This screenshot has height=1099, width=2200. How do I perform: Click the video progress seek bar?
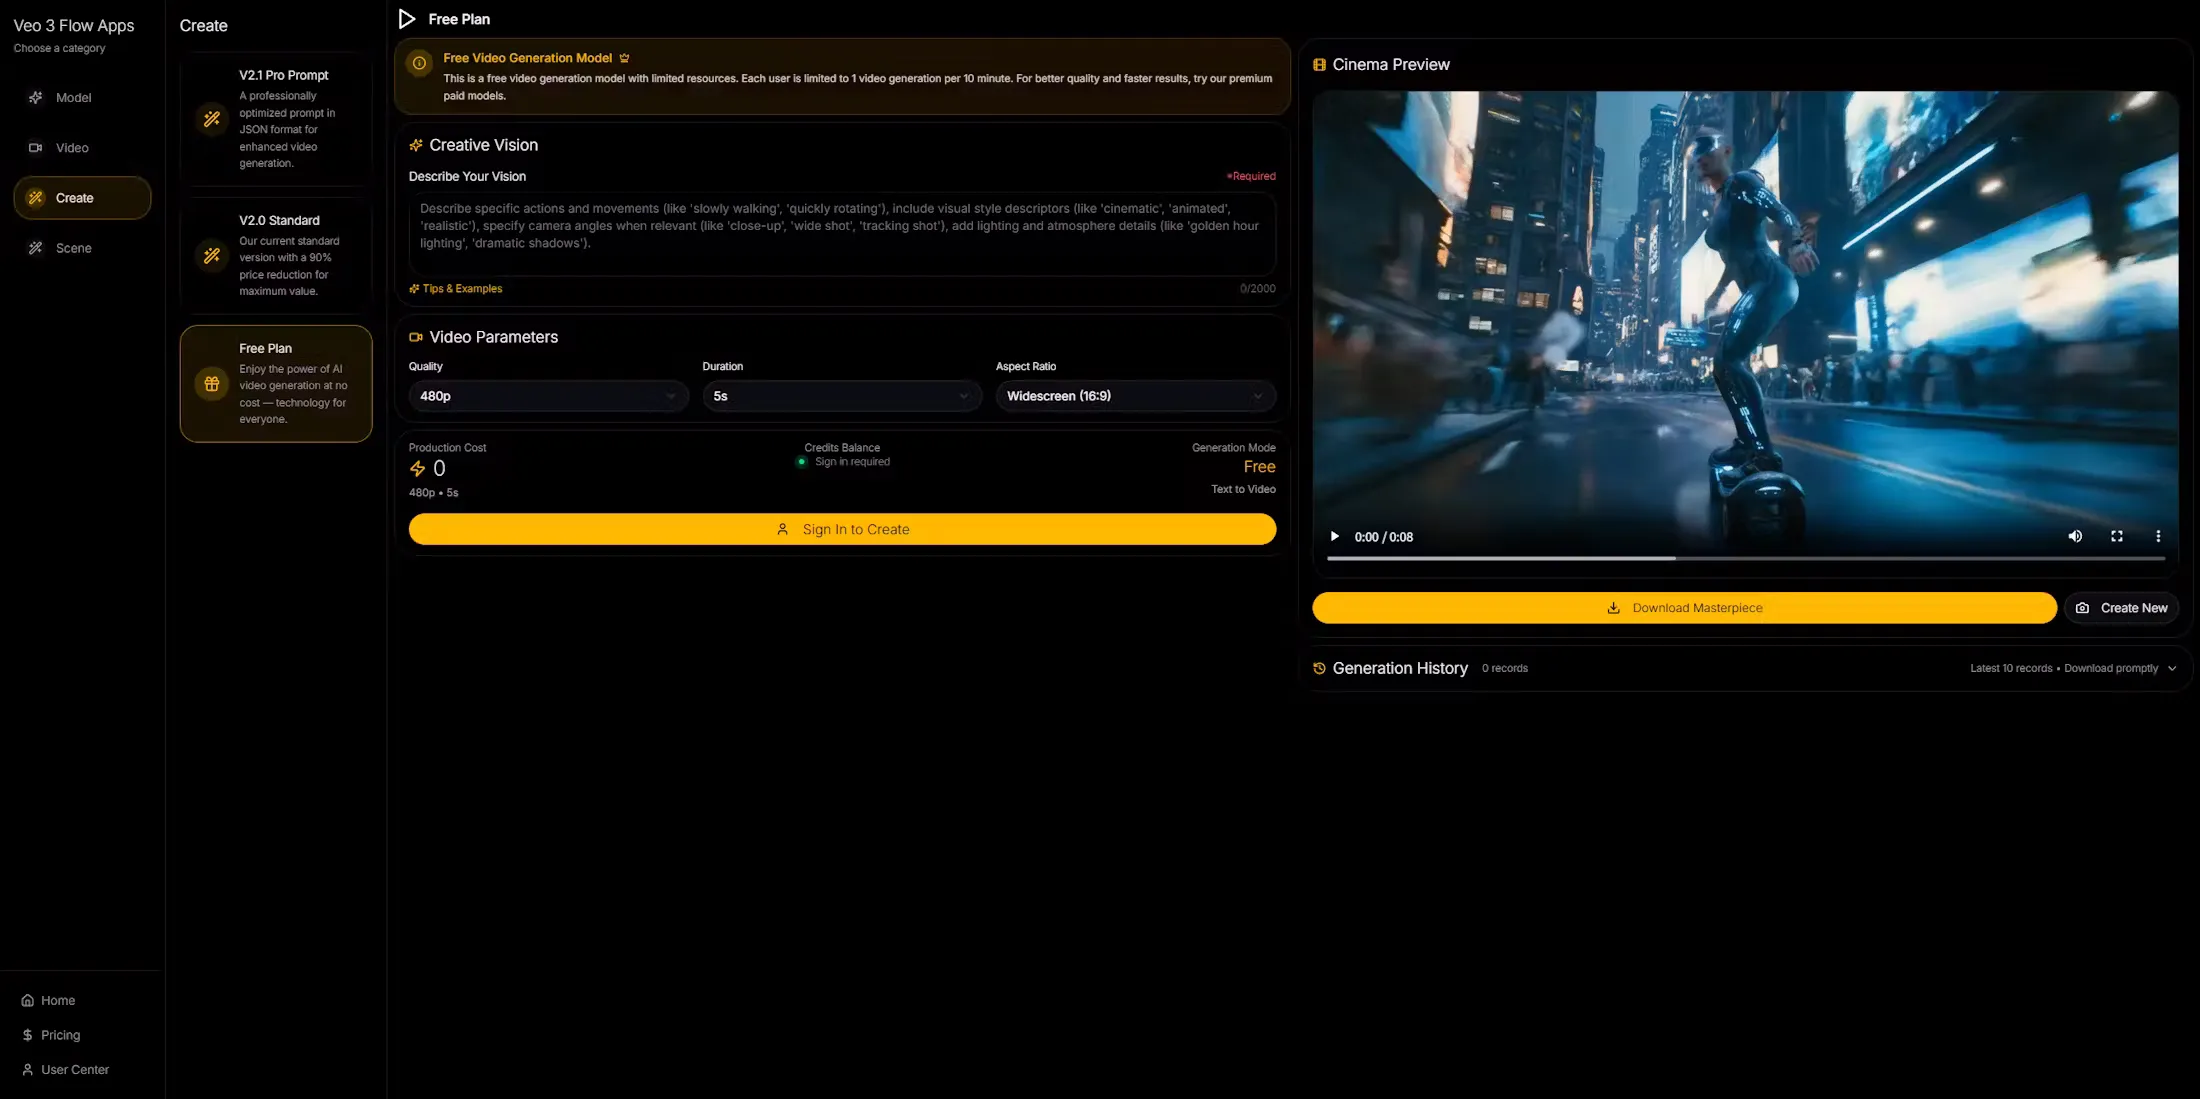pos(1745,558)
